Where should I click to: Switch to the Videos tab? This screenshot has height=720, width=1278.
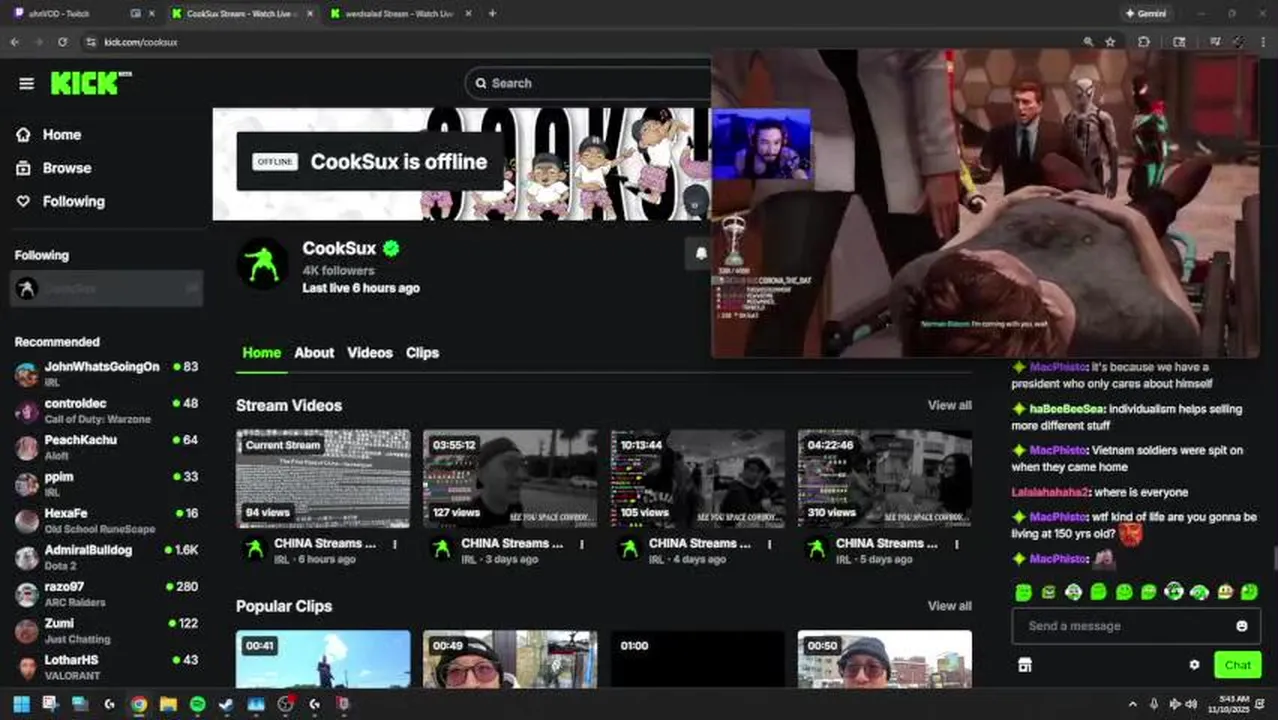click(370, 353)
